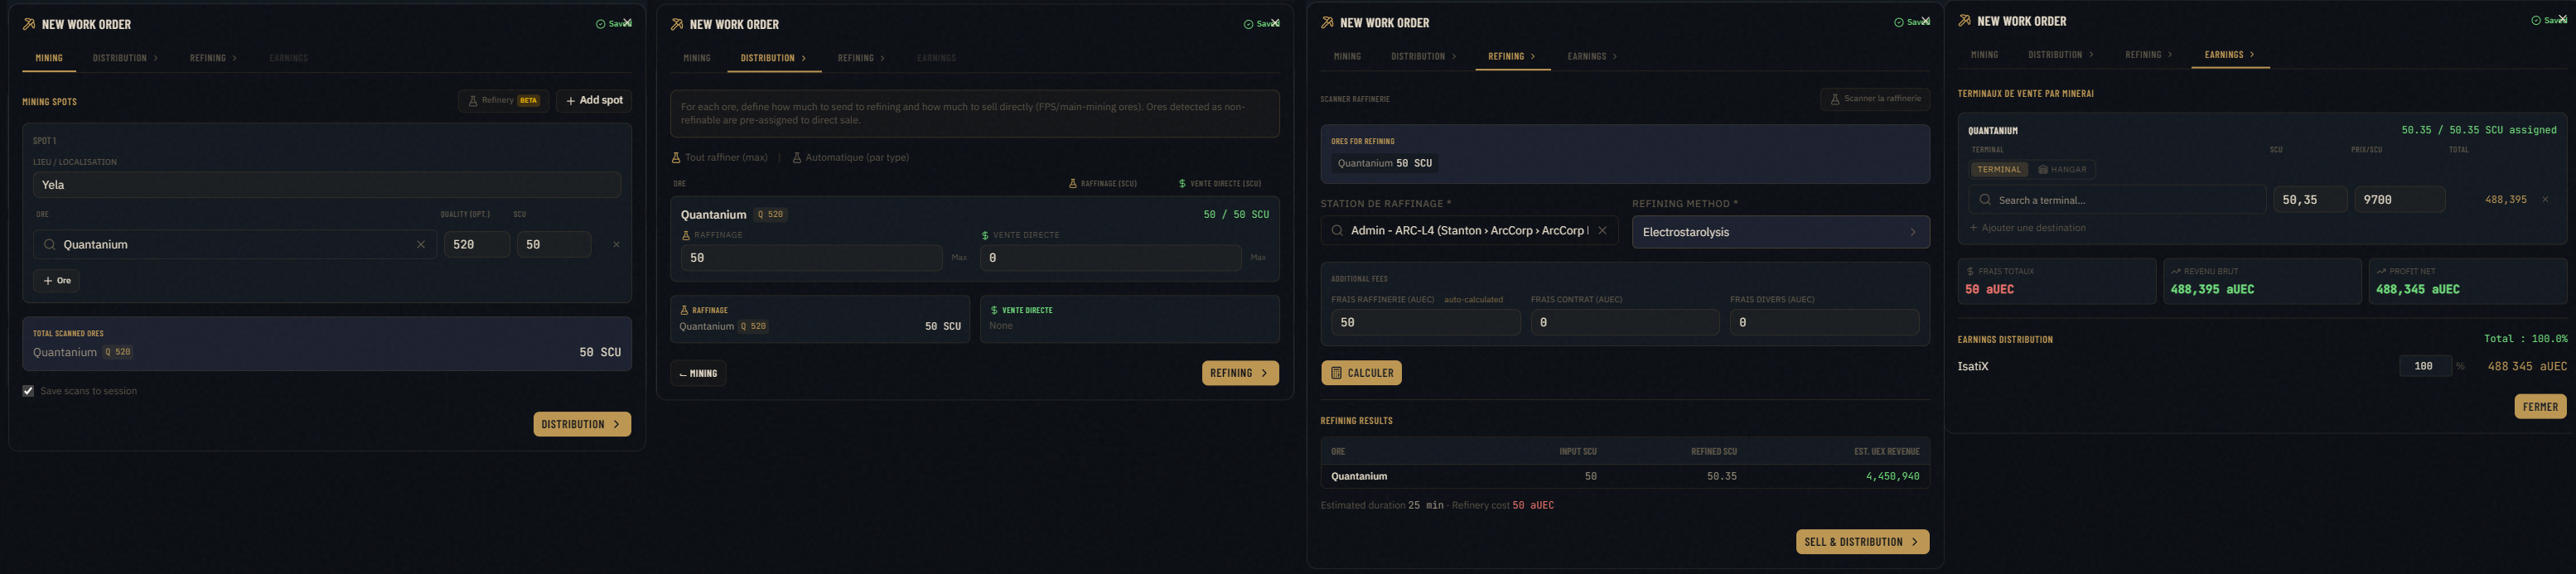This screenshot has width=2576, height=574.
Task: Close the Mining-step work order panel
Action: tap(627, 23)
